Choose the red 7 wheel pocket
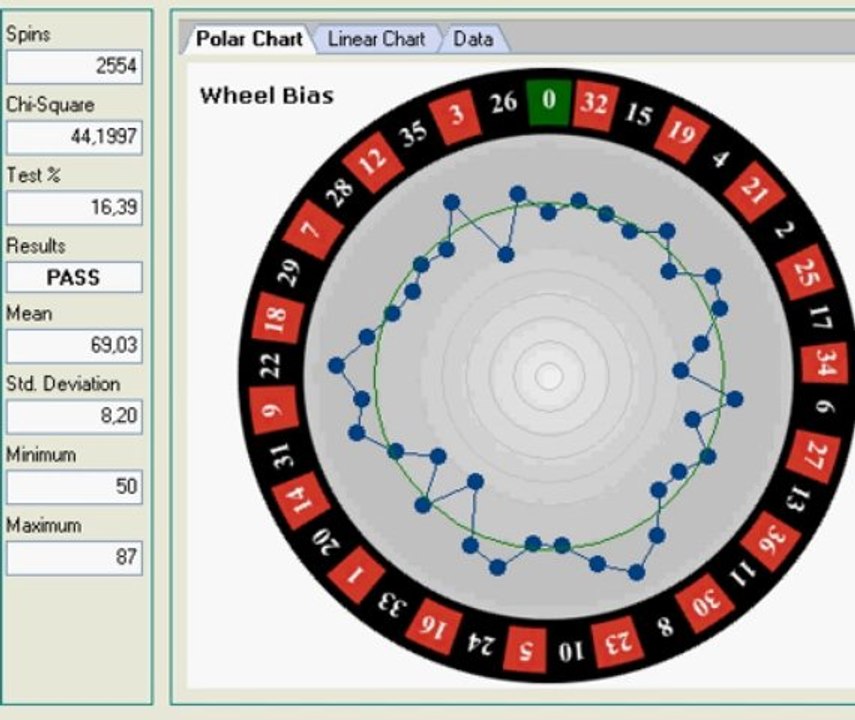The width and height of the screenshot is (855, 720). tap(312, 230)
